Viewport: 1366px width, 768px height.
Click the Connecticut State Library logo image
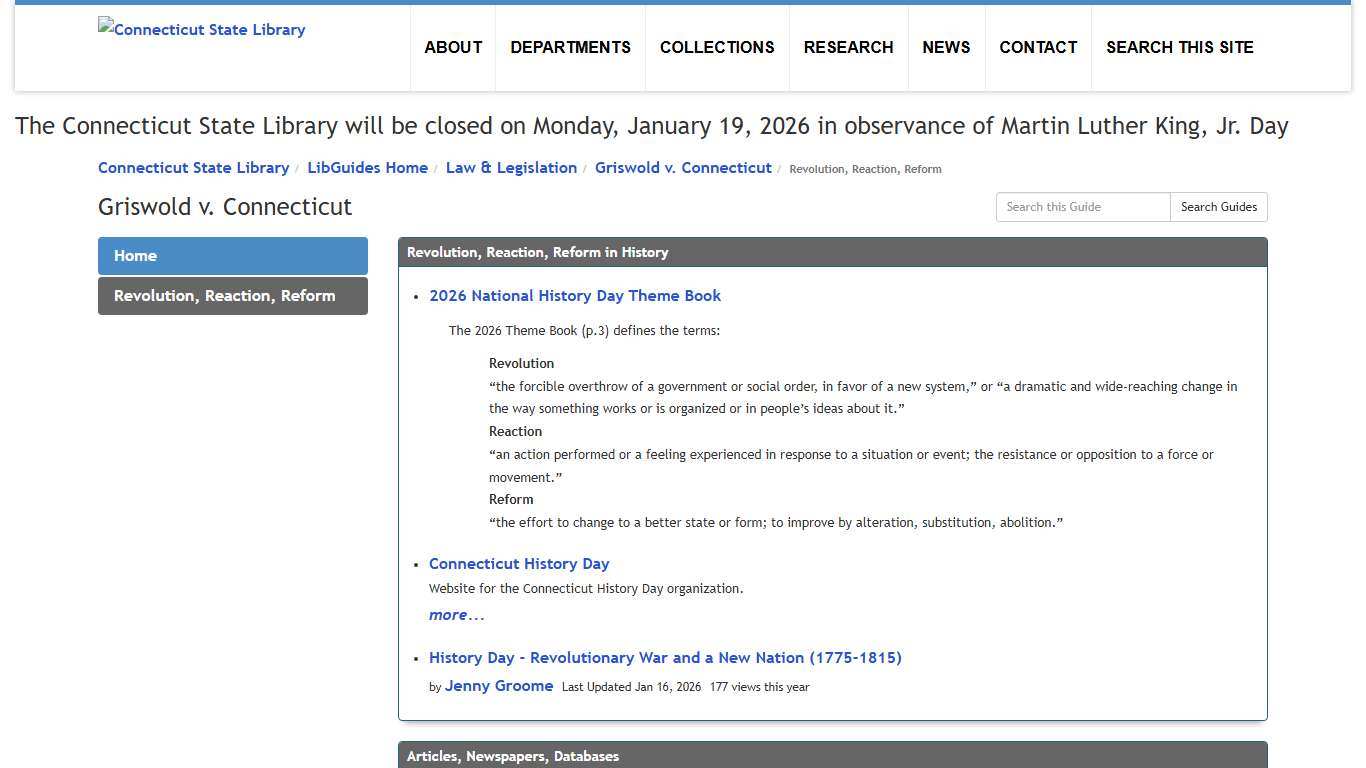pyautogui.click(x=202, y=30)
